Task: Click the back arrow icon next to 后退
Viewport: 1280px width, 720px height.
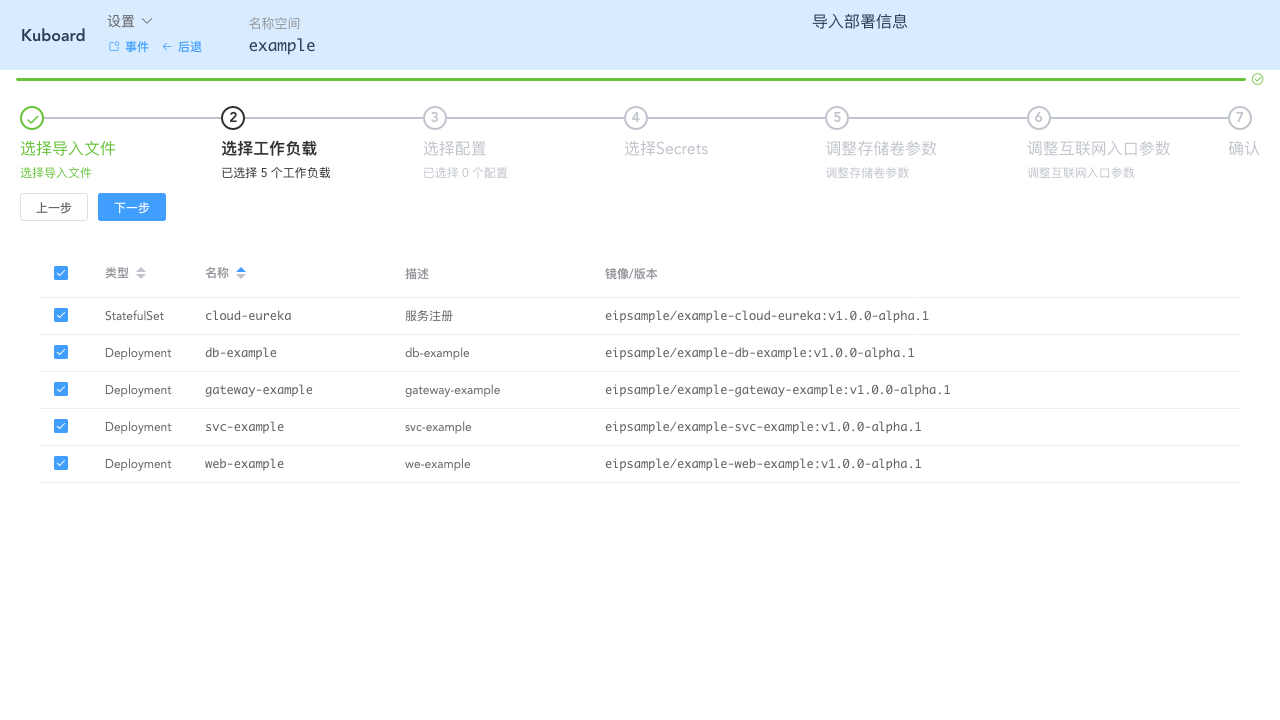Action: [168, 46]
